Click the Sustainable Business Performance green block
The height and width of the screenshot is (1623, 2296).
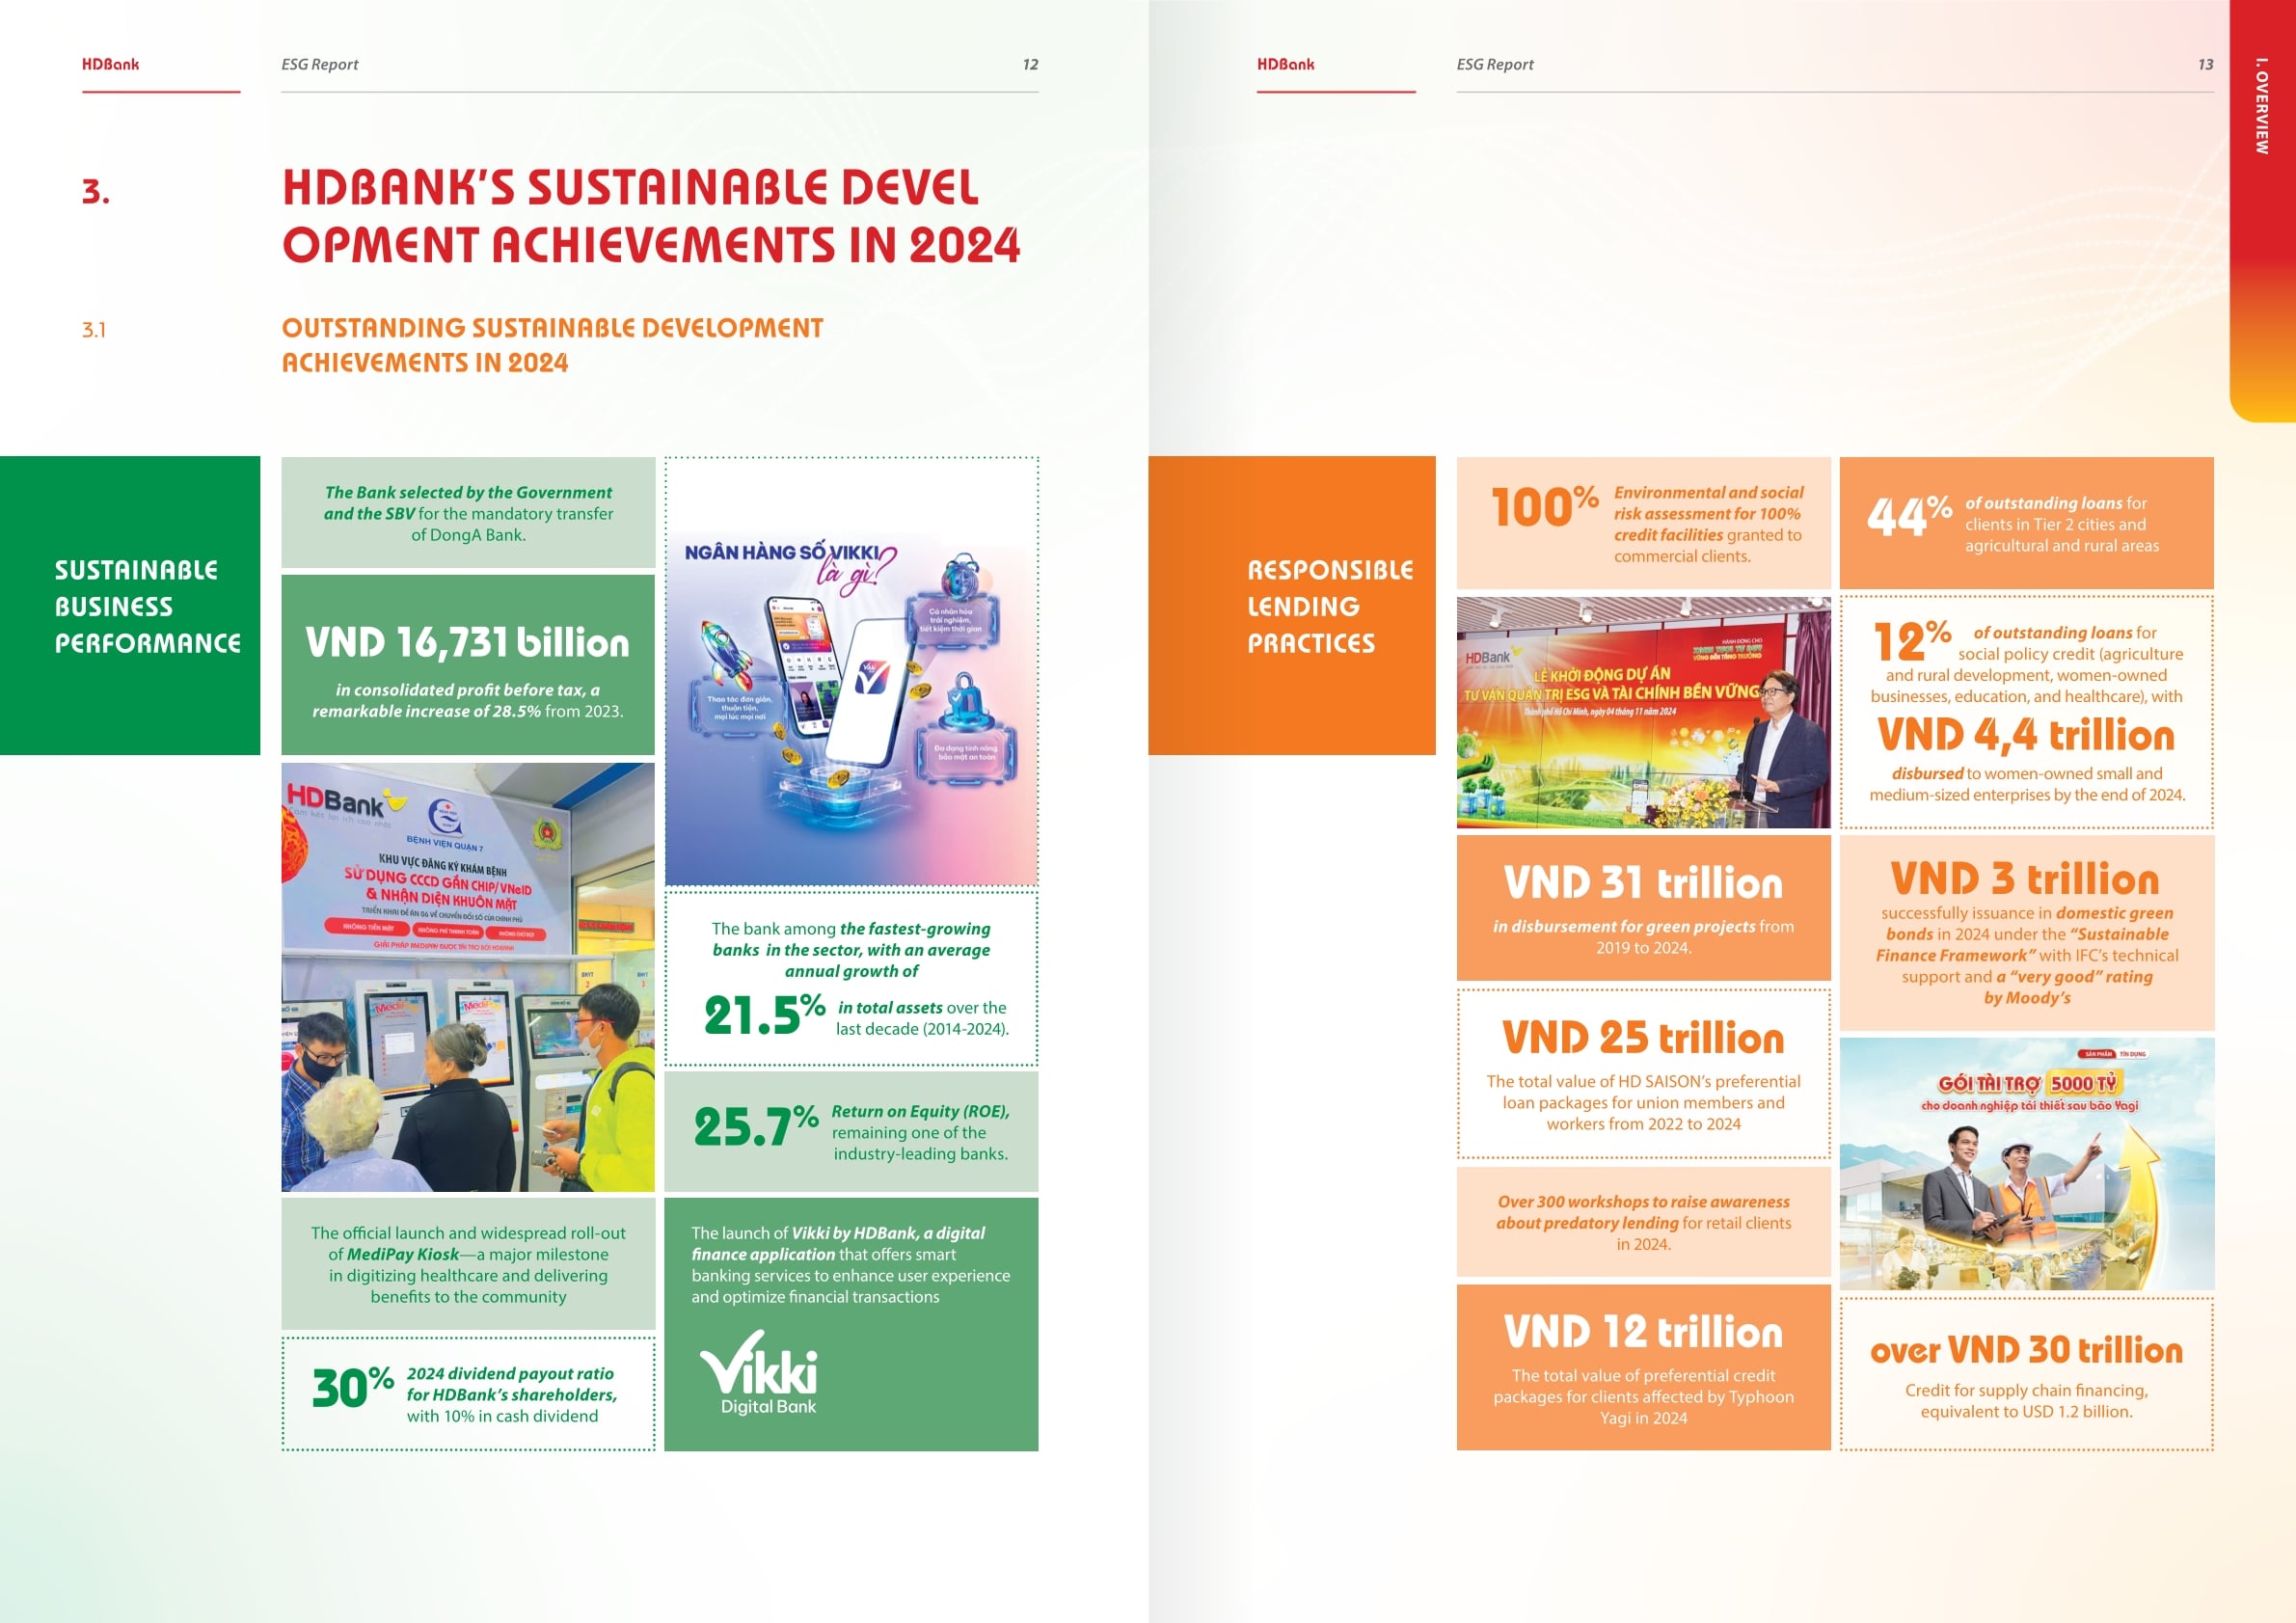[130, 605]
